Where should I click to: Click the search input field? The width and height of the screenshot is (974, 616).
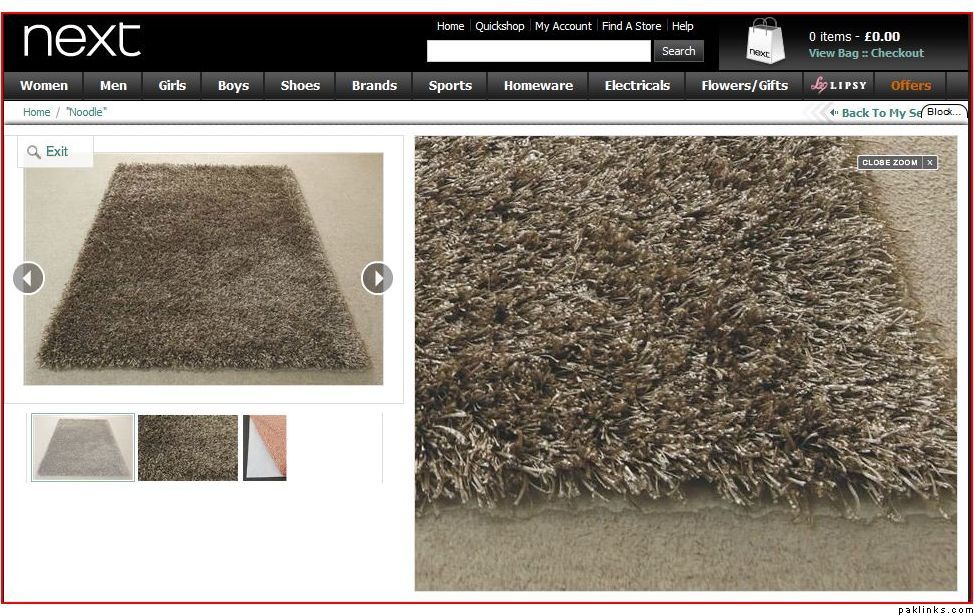click(x=539, y=51)
